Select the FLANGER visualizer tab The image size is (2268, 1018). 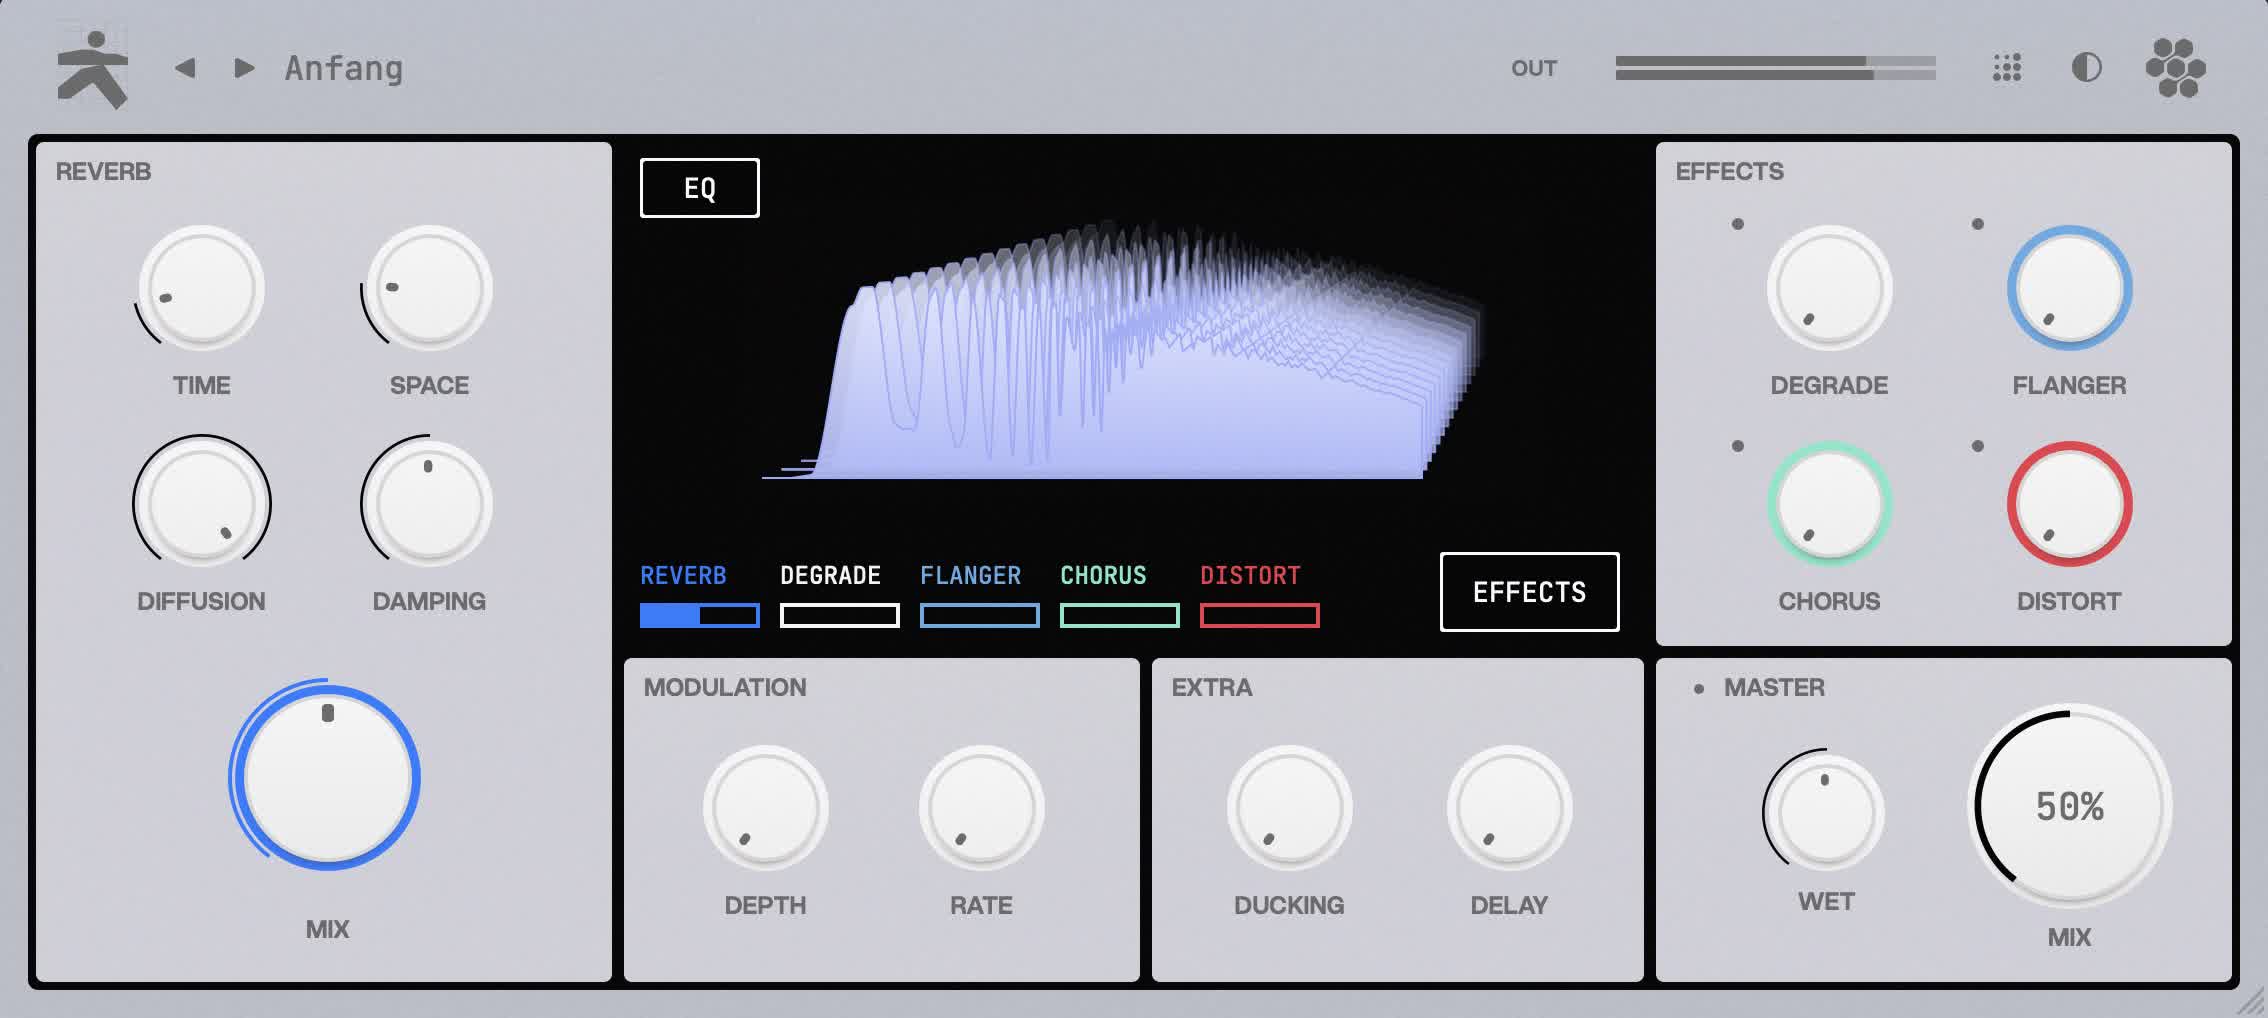(979, 595)
